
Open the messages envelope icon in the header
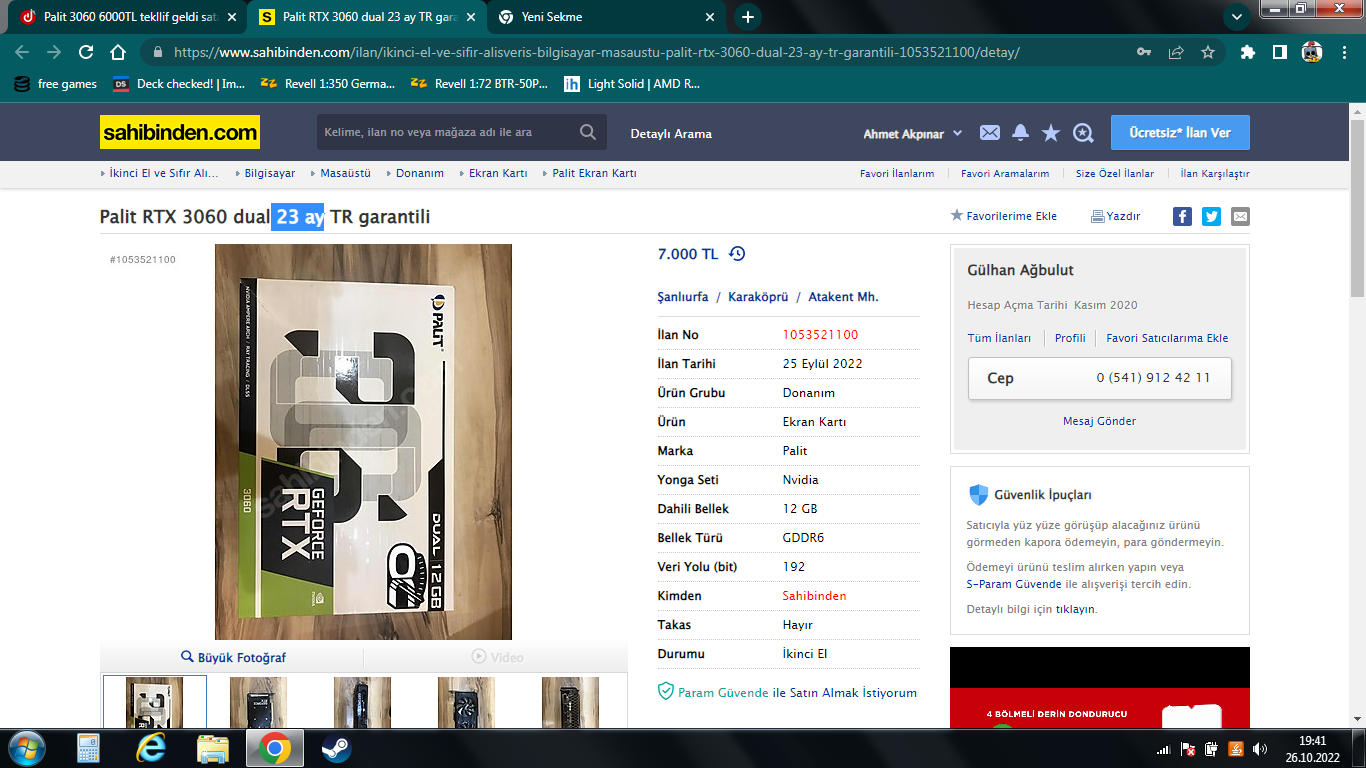click(x=989, y=133)
